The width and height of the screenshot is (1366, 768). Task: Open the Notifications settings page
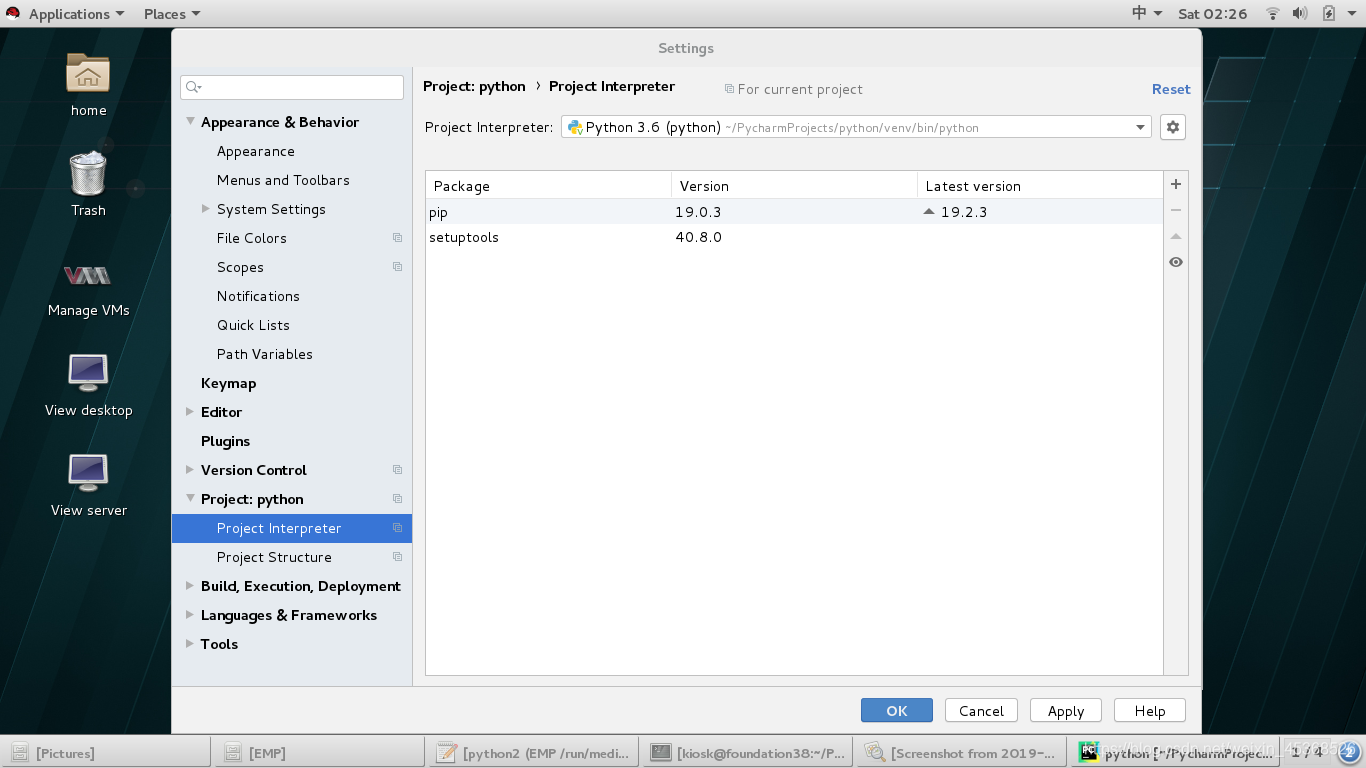258,296
